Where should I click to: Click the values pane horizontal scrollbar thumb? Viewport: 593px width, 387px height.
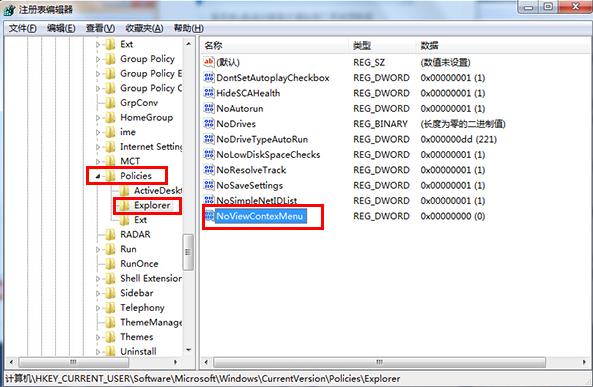(379, 362)
